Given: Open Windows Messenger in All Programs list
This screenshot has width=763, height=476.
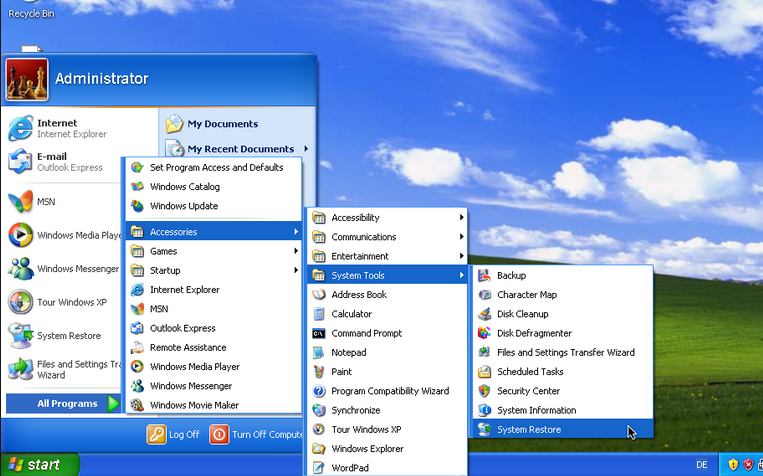Looking at the screenshot, I should click(x=214, y=386).
